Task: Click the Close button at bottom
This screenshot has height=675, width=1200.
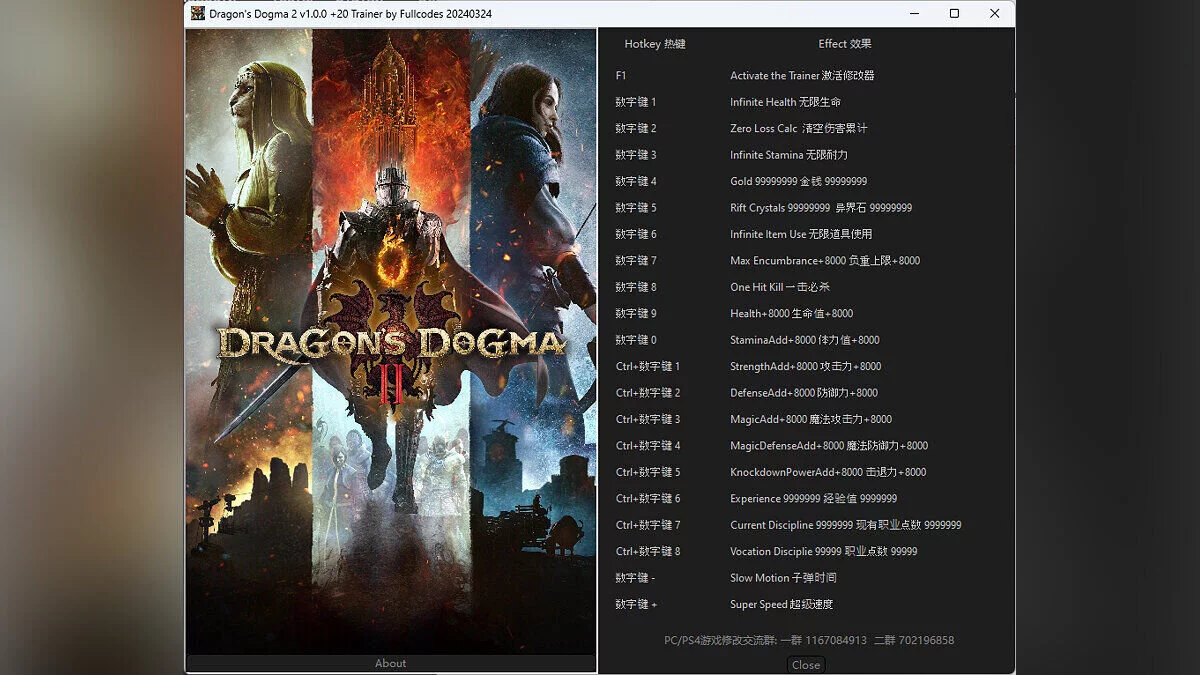Action: pos(806,665)
